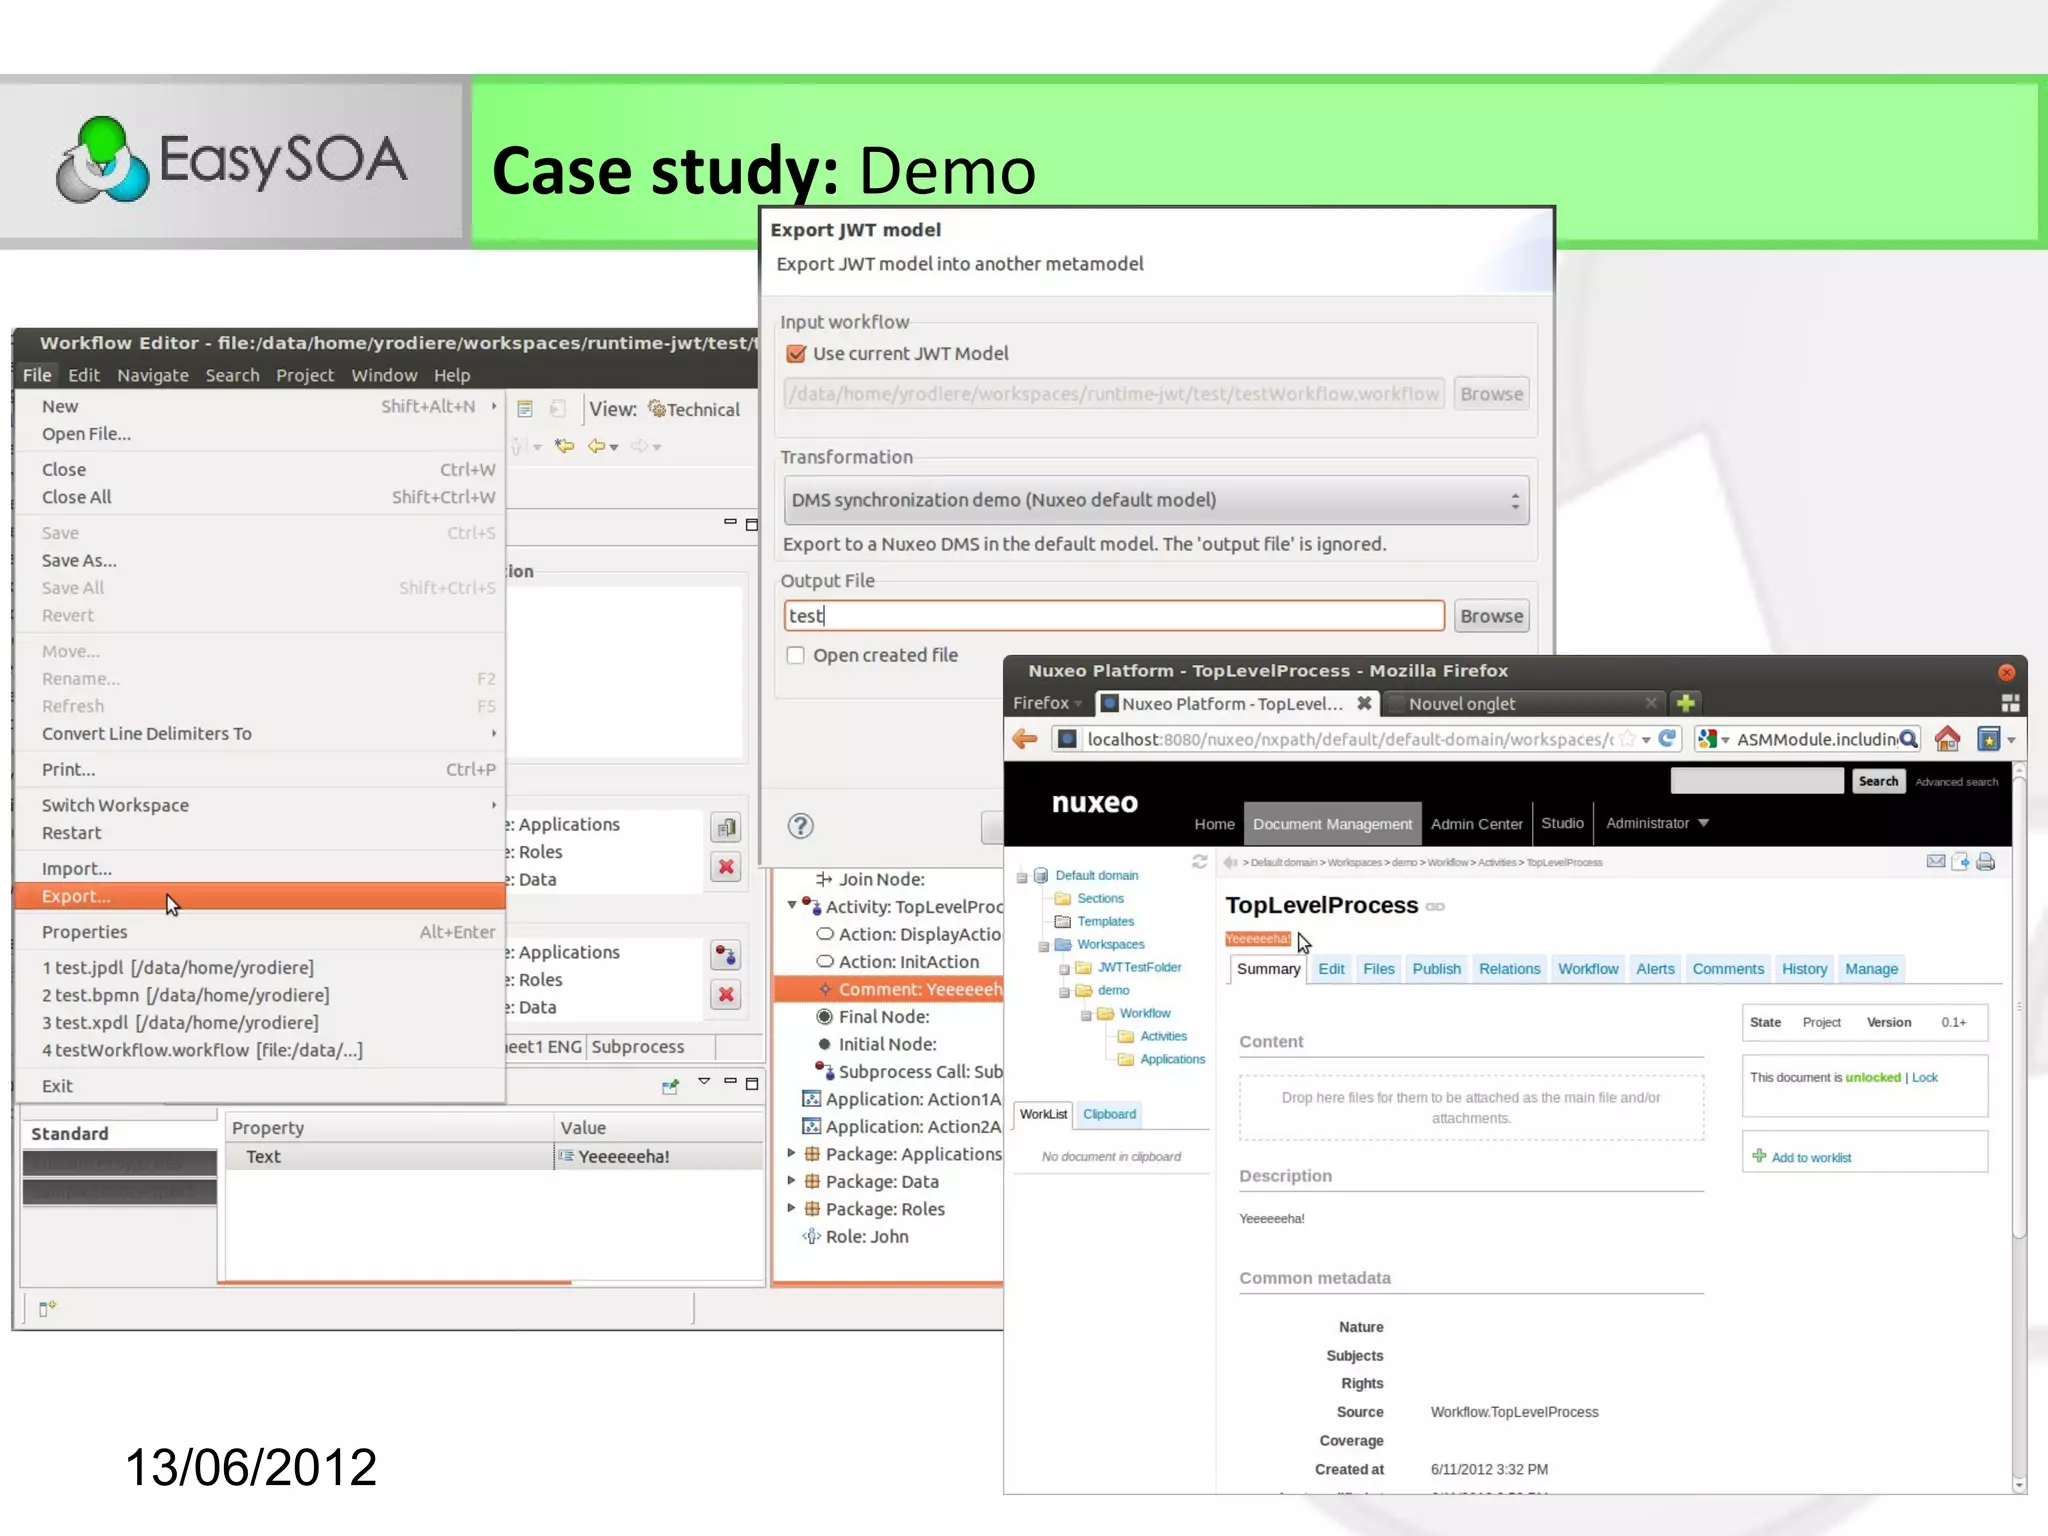The image size is (2048, 1536).
Task: Toggle Use current JWT Model checkbox
Action: pos(796,353)
